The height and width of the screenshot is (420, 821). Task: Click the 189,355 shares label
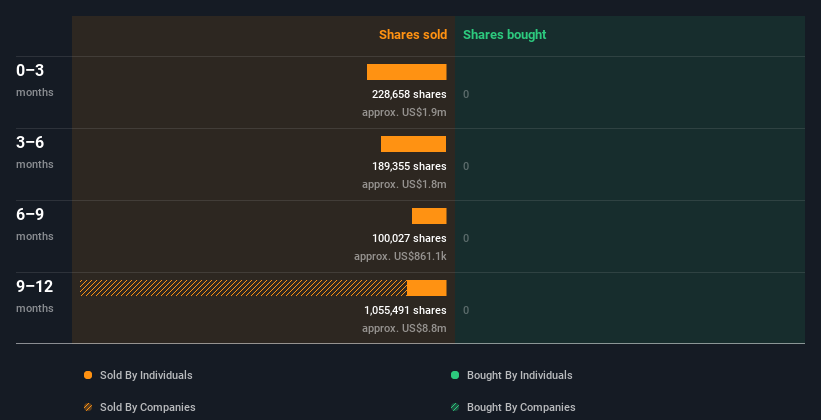[409, 166]
